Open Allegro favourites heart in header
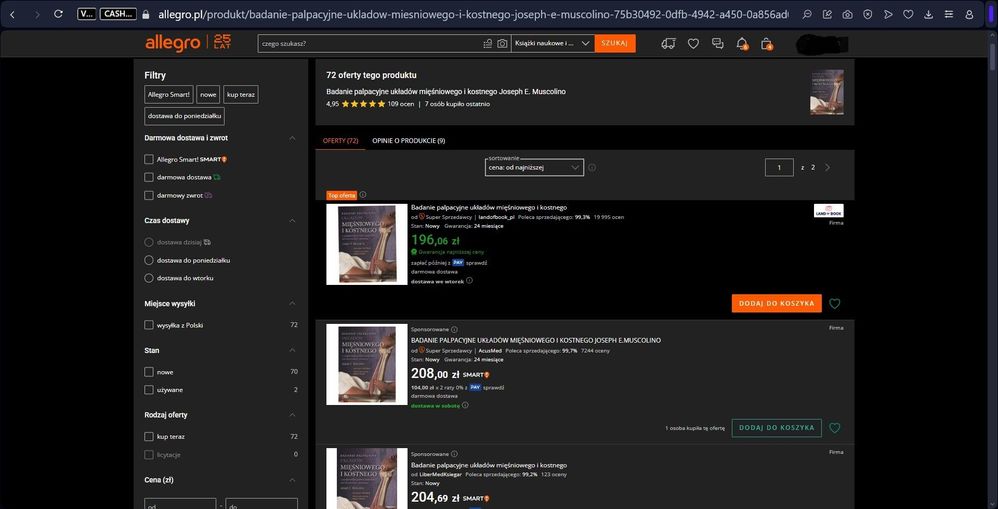Screen dimensions: 998x509 693,43
